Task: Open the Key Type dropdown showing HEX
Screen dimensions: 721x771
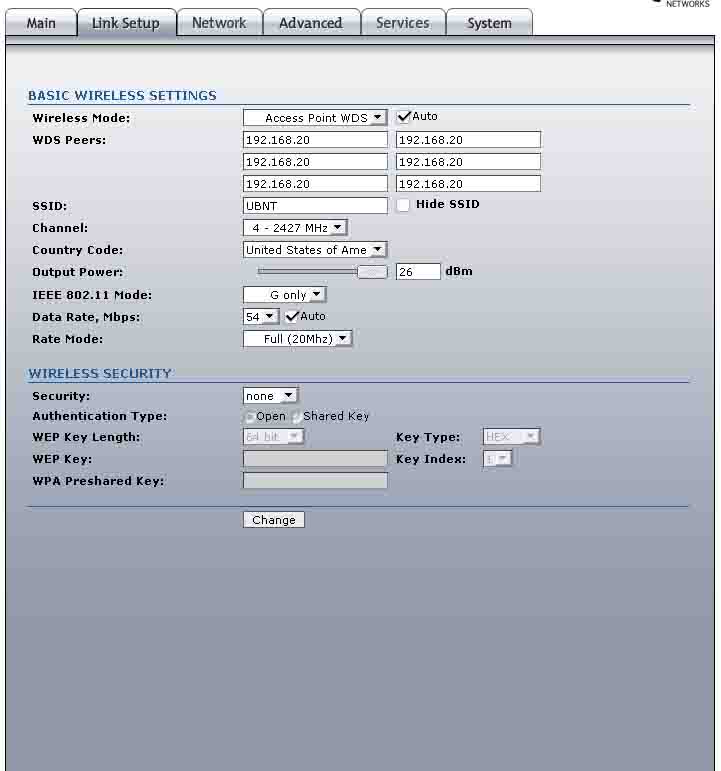Action: pyautogui.click(x=511, y=437)
